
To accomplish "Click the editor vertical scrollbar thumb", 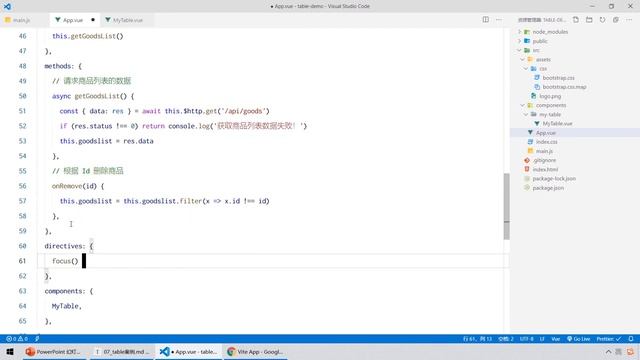I will coord(507,206).
